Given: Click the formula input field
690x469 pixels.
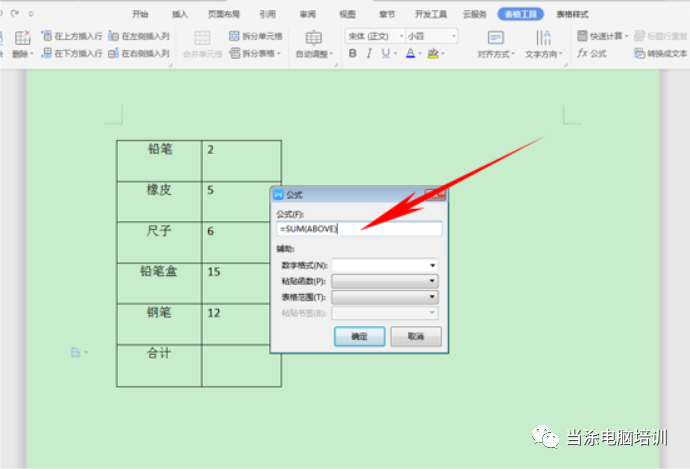Looking at the screenshot, I should tap(359, 229).
